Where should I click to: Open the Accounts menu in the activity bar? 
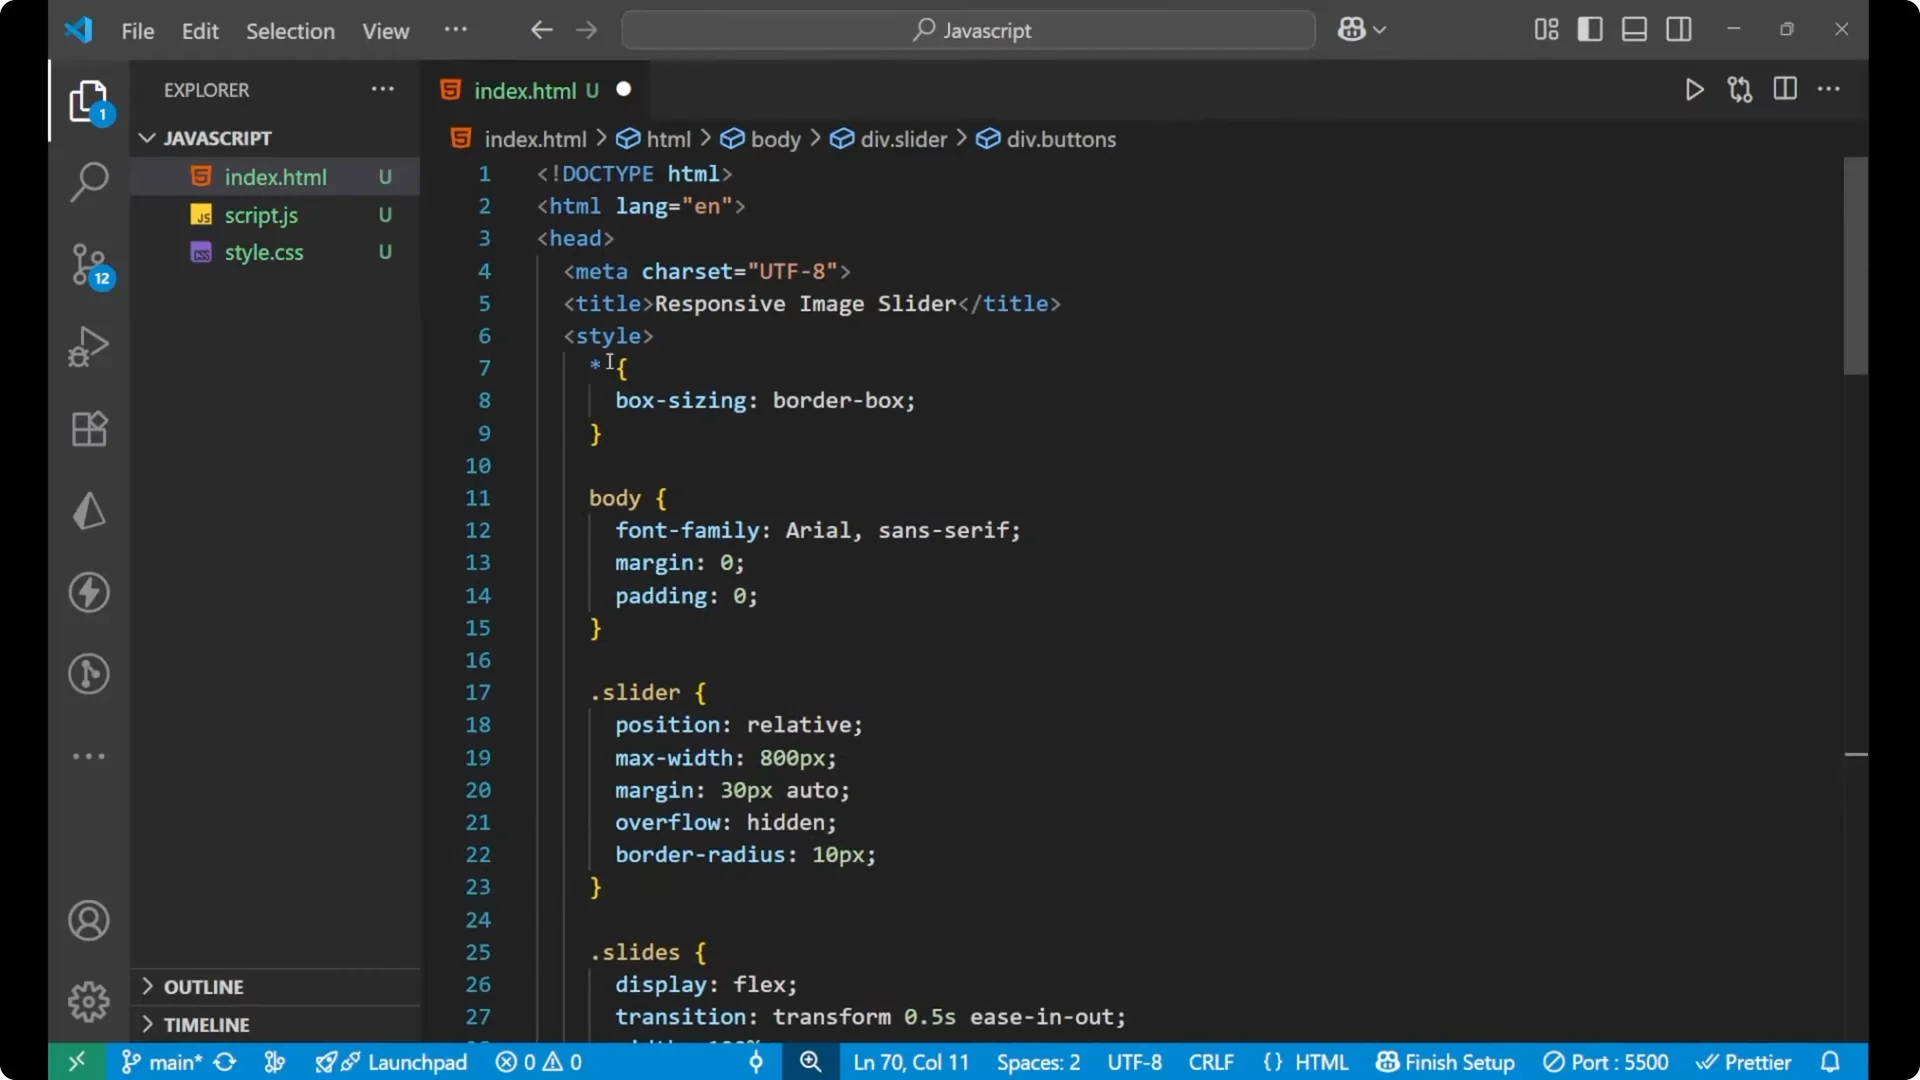[89, 920]
